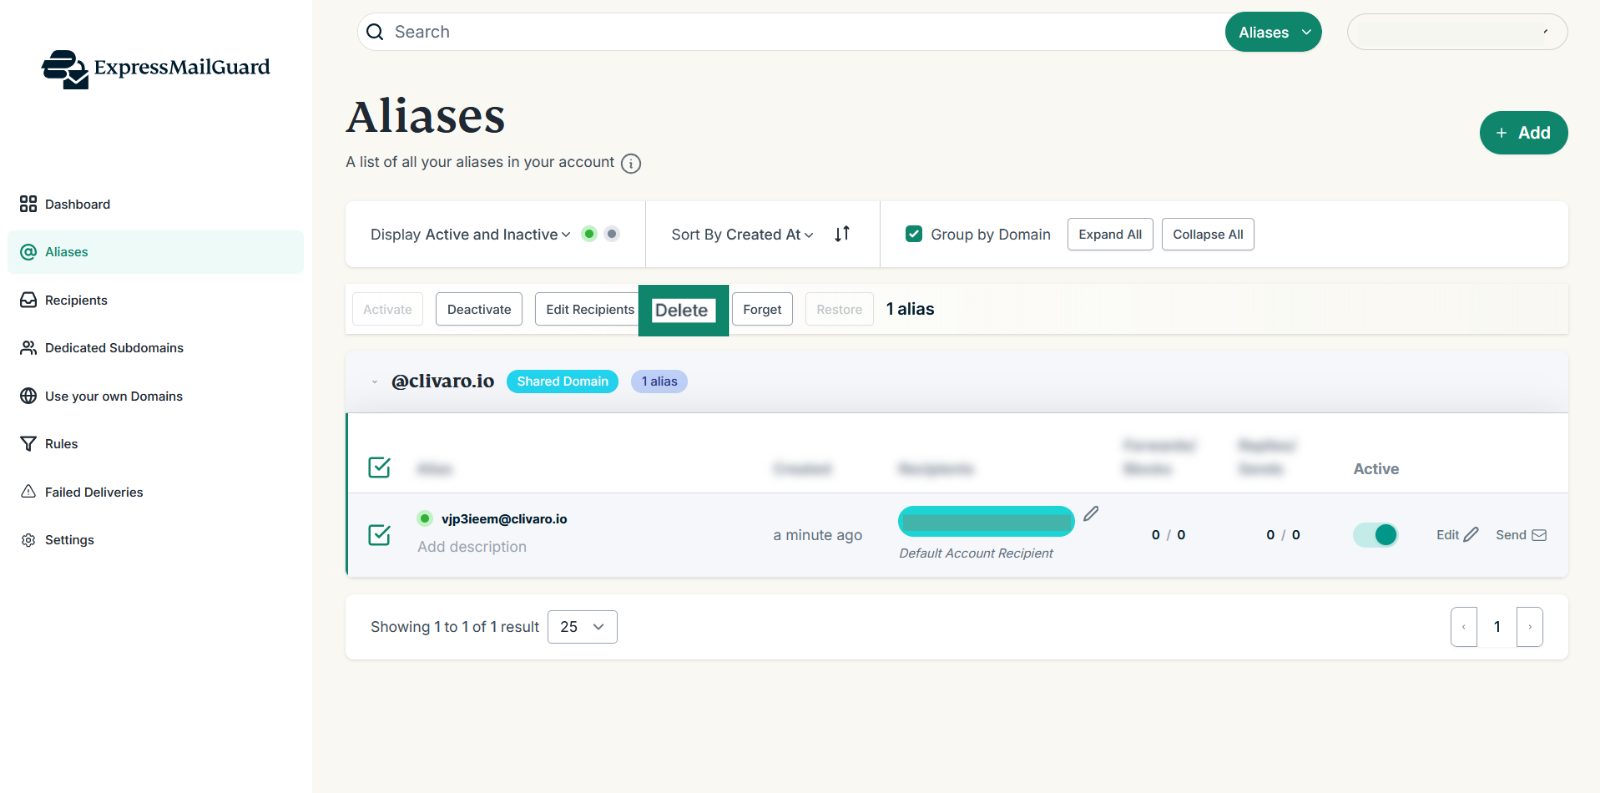
Task: Select page 1 in pagination
Action: [x=1497, y=627]
